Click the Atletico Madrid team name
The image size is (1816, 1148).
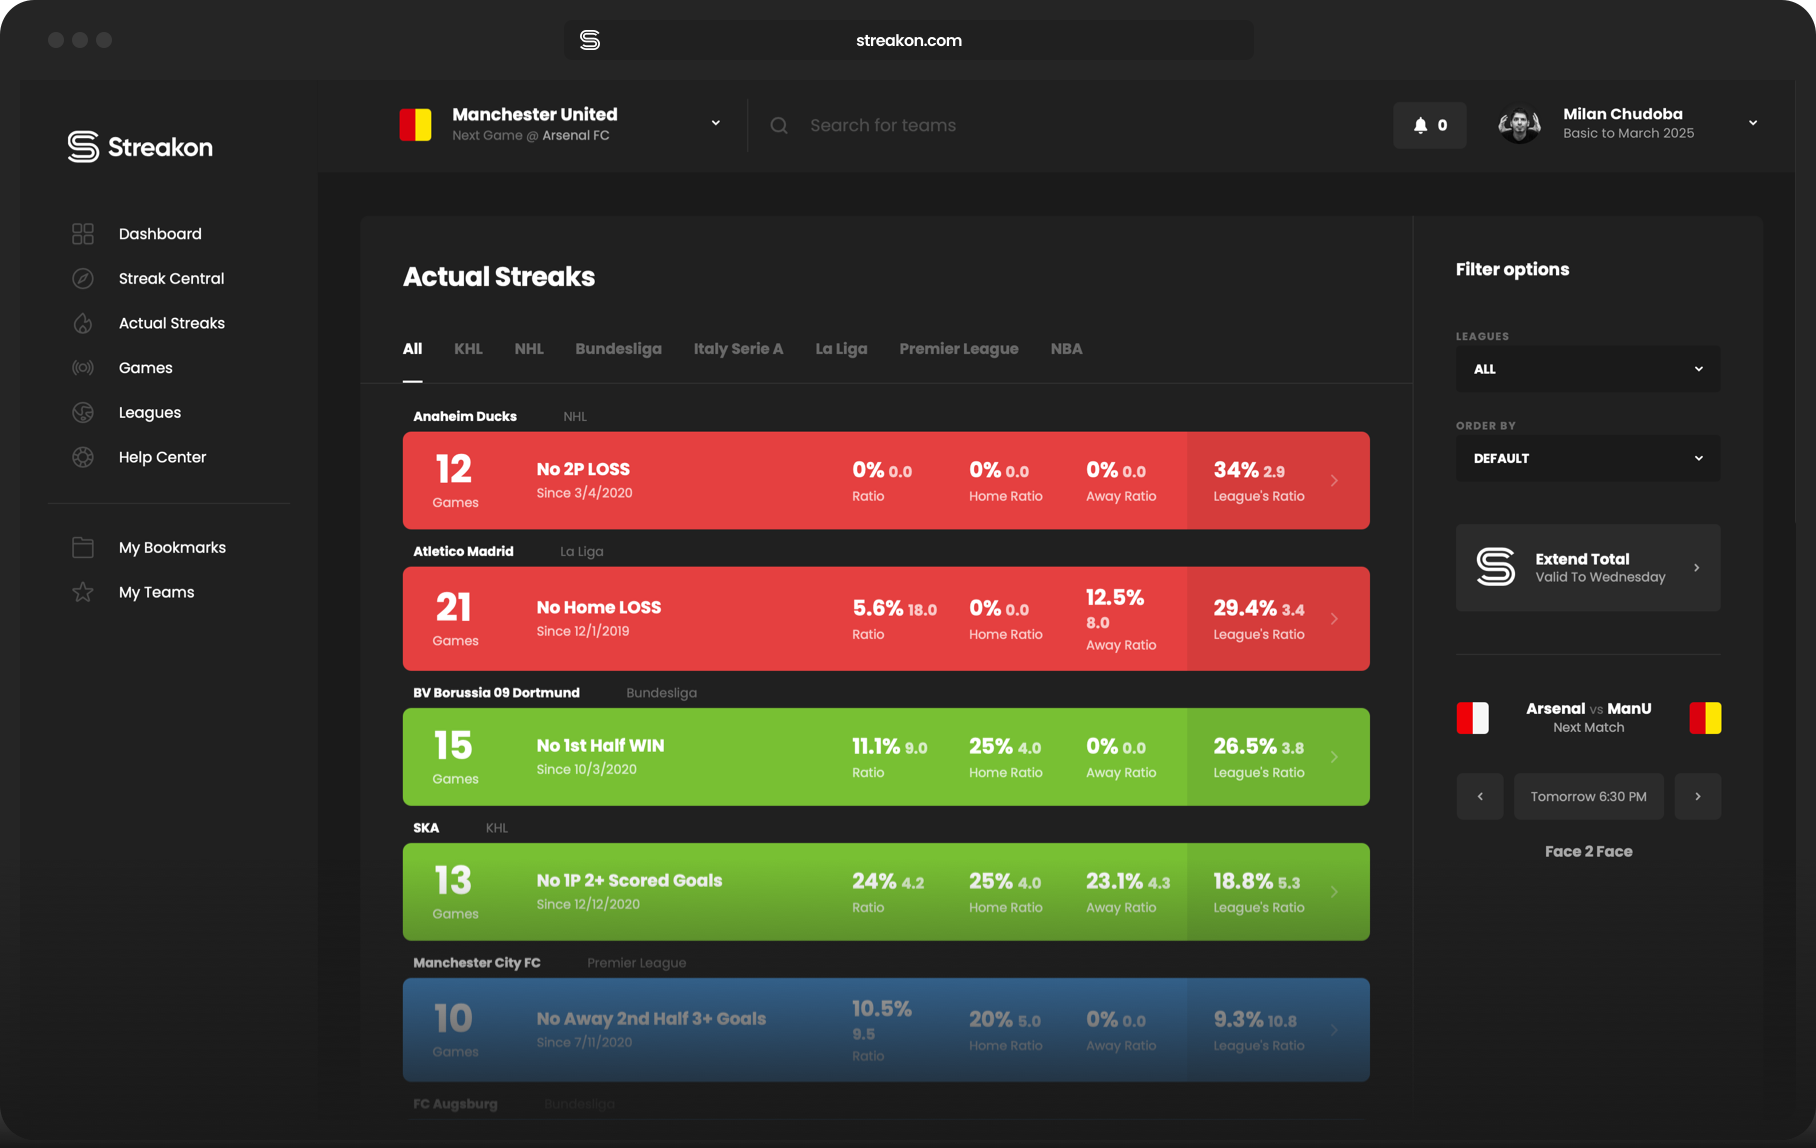click(x=463, y=552)
